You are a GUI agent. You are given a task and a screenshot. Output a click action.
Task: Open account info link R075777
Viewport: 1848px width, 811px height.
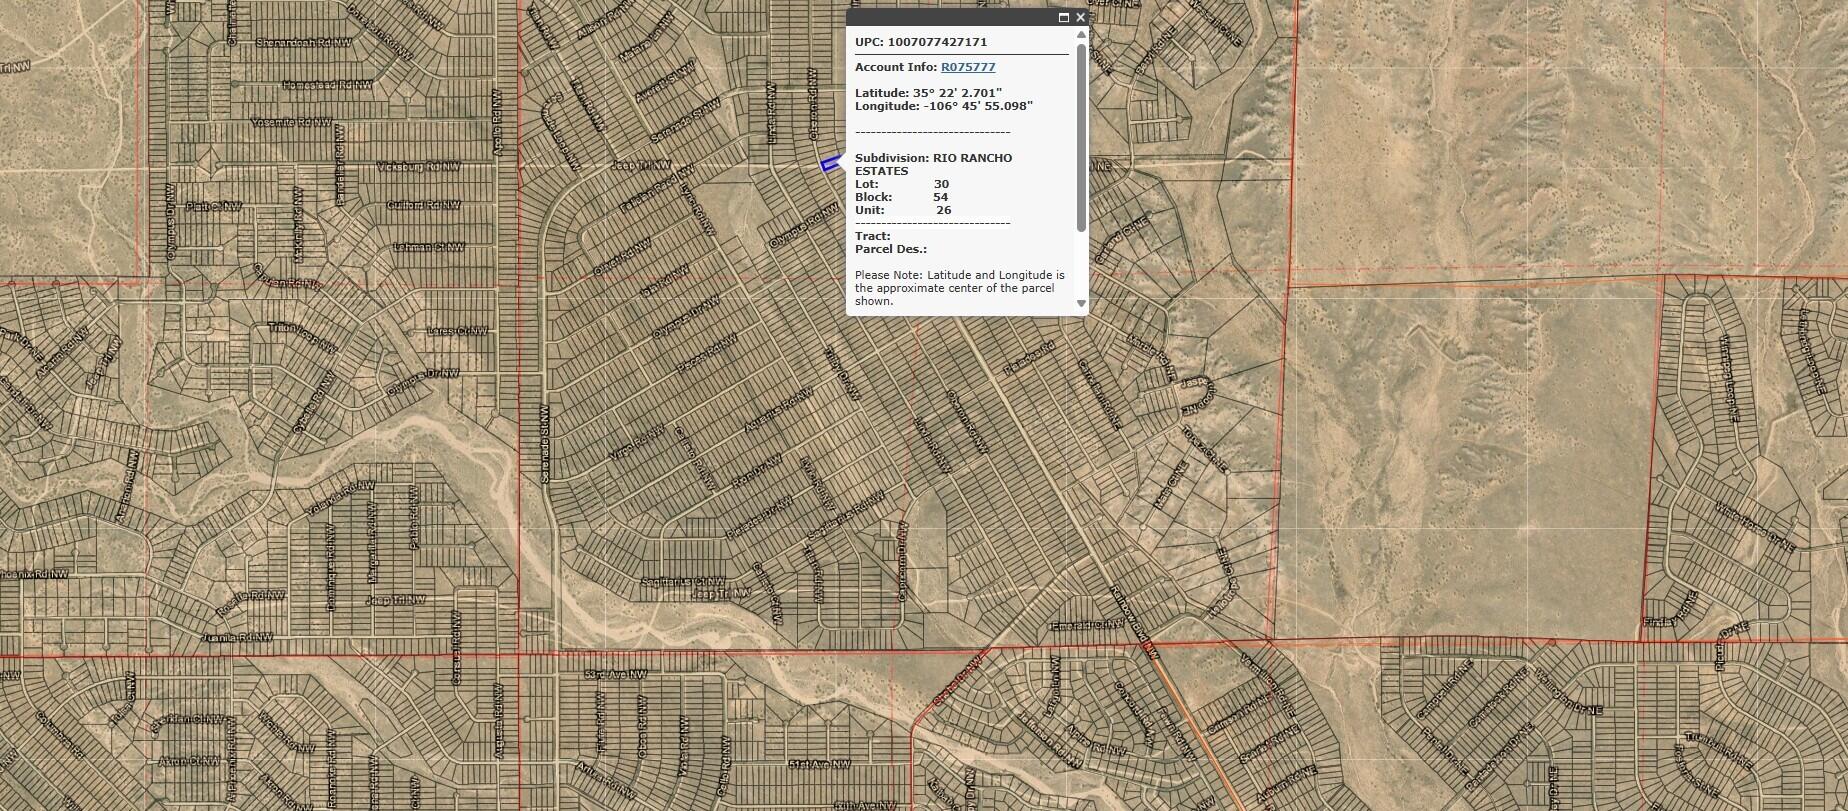tap(968, 67)
